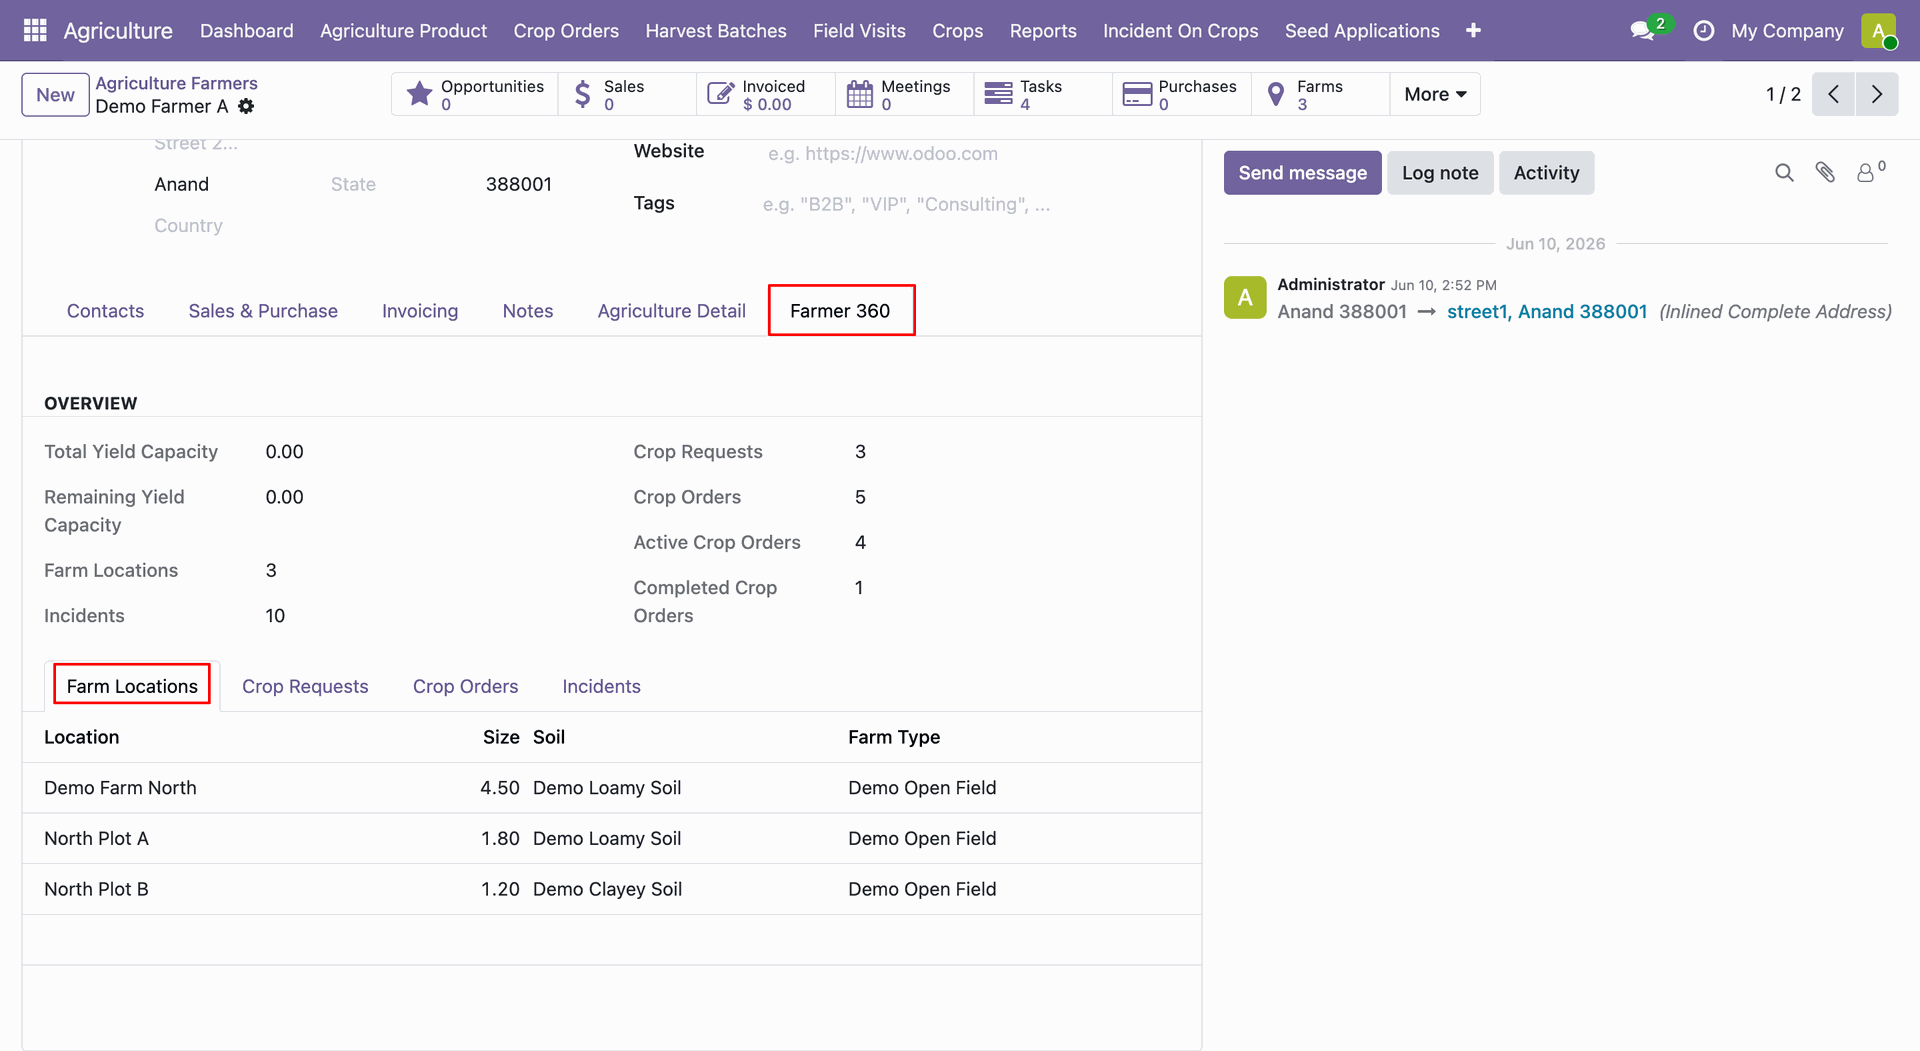Viewport: 1920px width, 1051px height.
Task: Open the apps grid menu icon
Action: click(x=35, y=30)
